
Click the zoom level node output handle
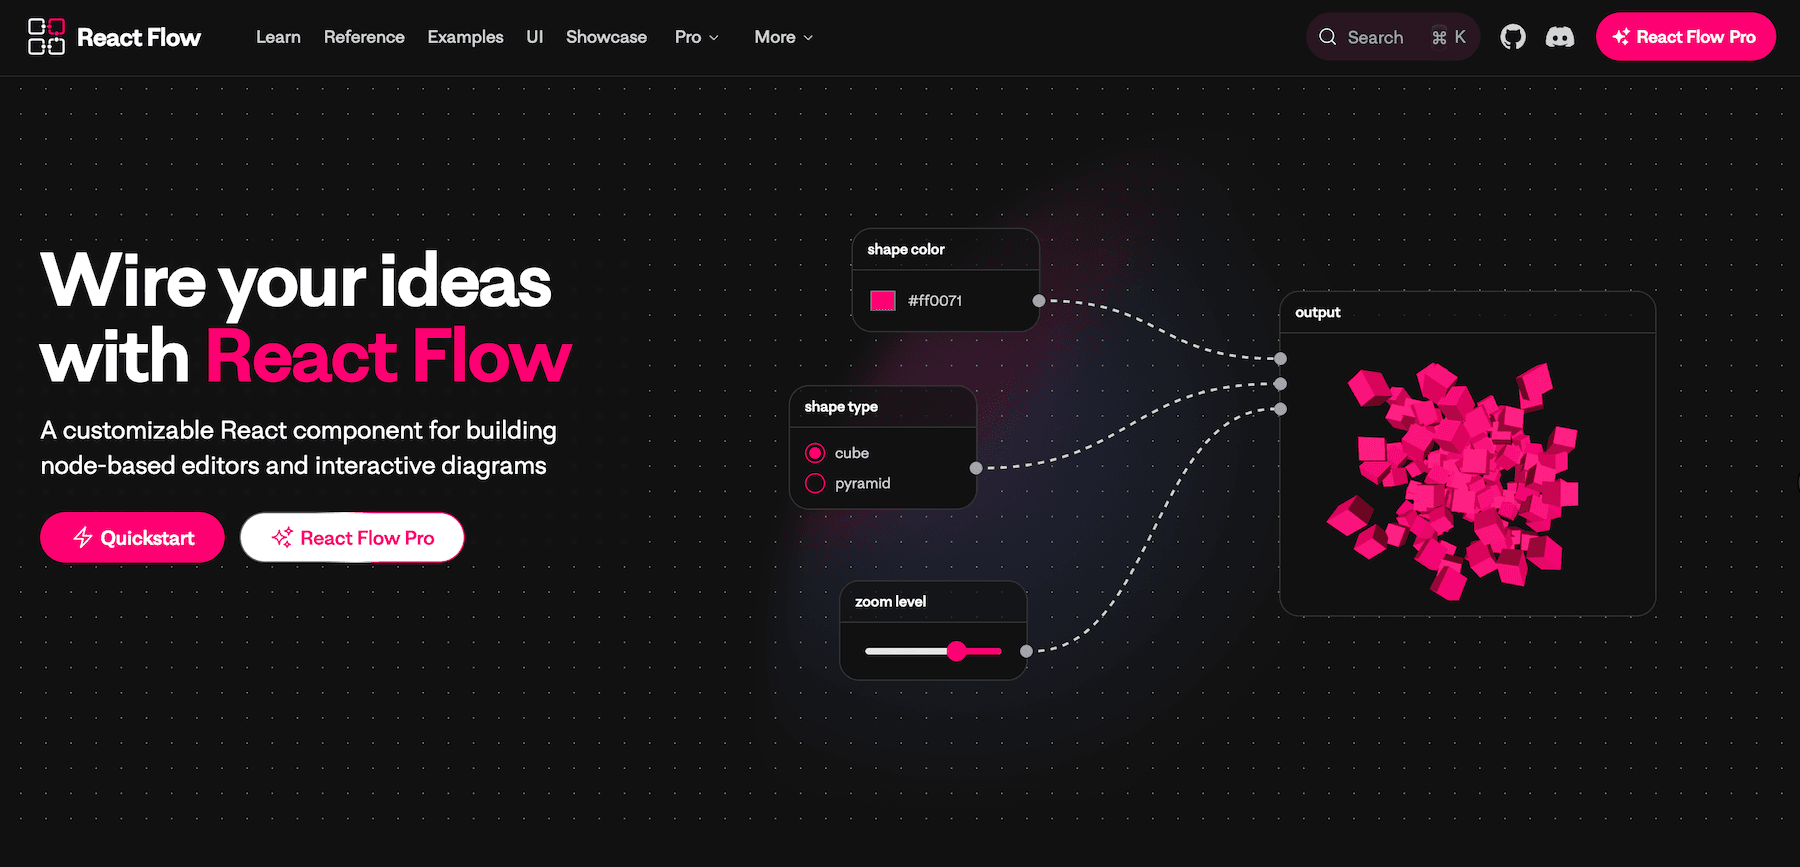tap(1026, 651)
